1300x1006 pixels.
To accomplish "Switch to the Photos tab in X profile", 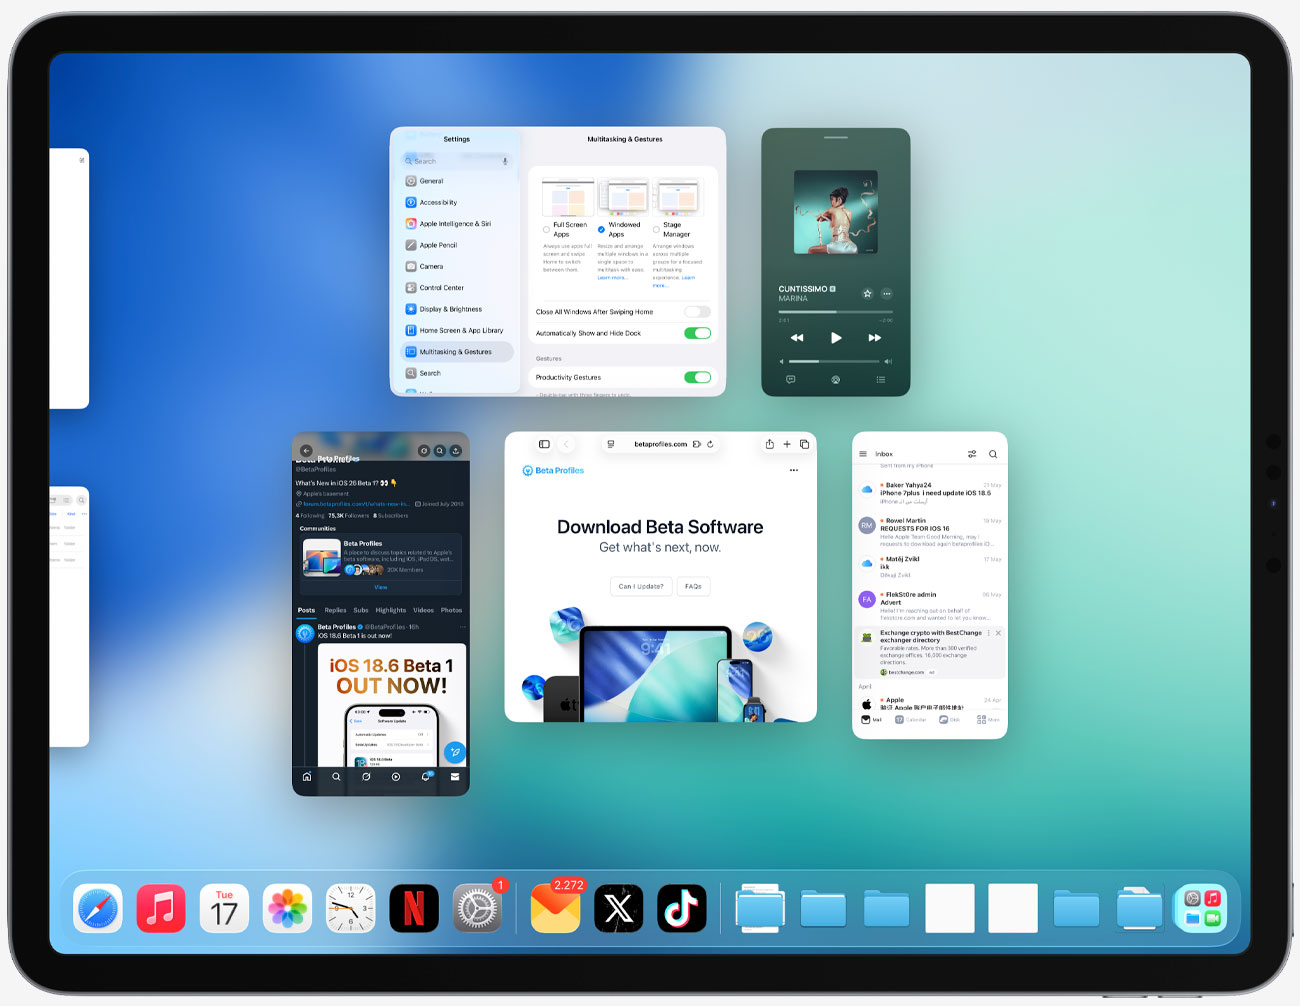I will coord(451,610).
